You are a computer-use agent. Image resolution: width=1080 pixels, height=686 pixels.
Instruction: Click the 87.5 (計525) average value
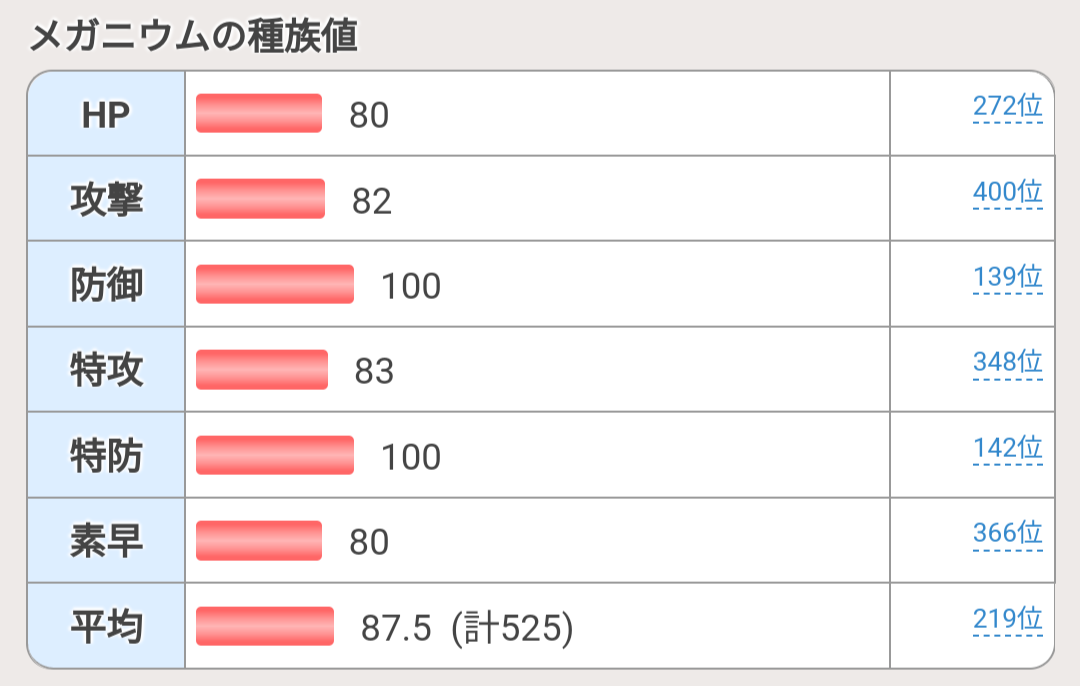click(466, 628)
